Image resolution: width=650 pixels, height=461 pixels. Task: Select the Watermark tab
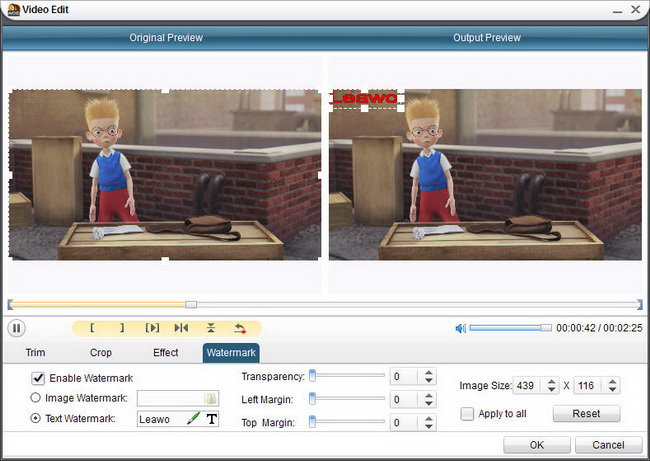pos(231,353)
